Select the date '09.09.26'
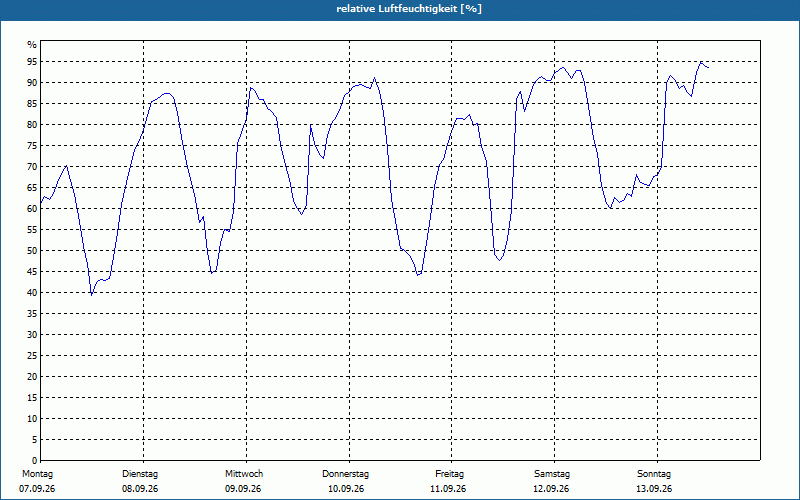The height and width of the screenshot is (500, 800). pos(243,489)
